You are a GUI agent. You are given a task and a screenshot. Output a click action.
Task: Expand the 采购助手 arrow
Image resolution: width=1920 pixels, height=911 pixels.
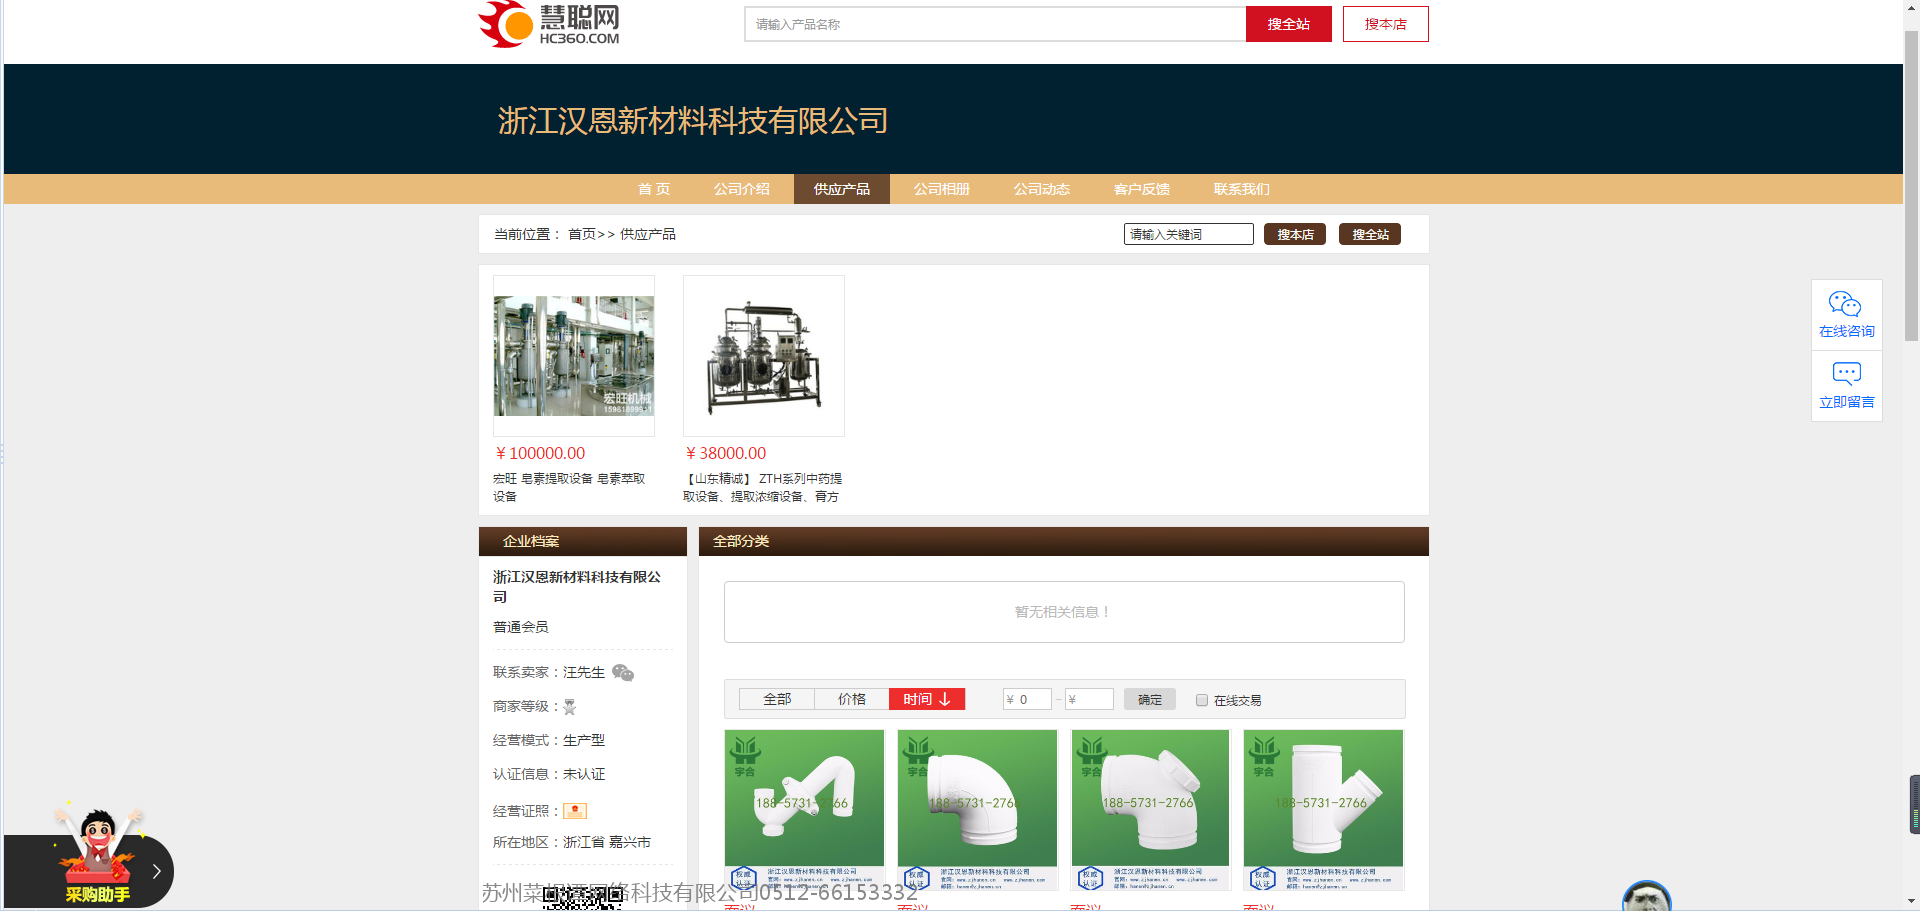coord(156,871)
